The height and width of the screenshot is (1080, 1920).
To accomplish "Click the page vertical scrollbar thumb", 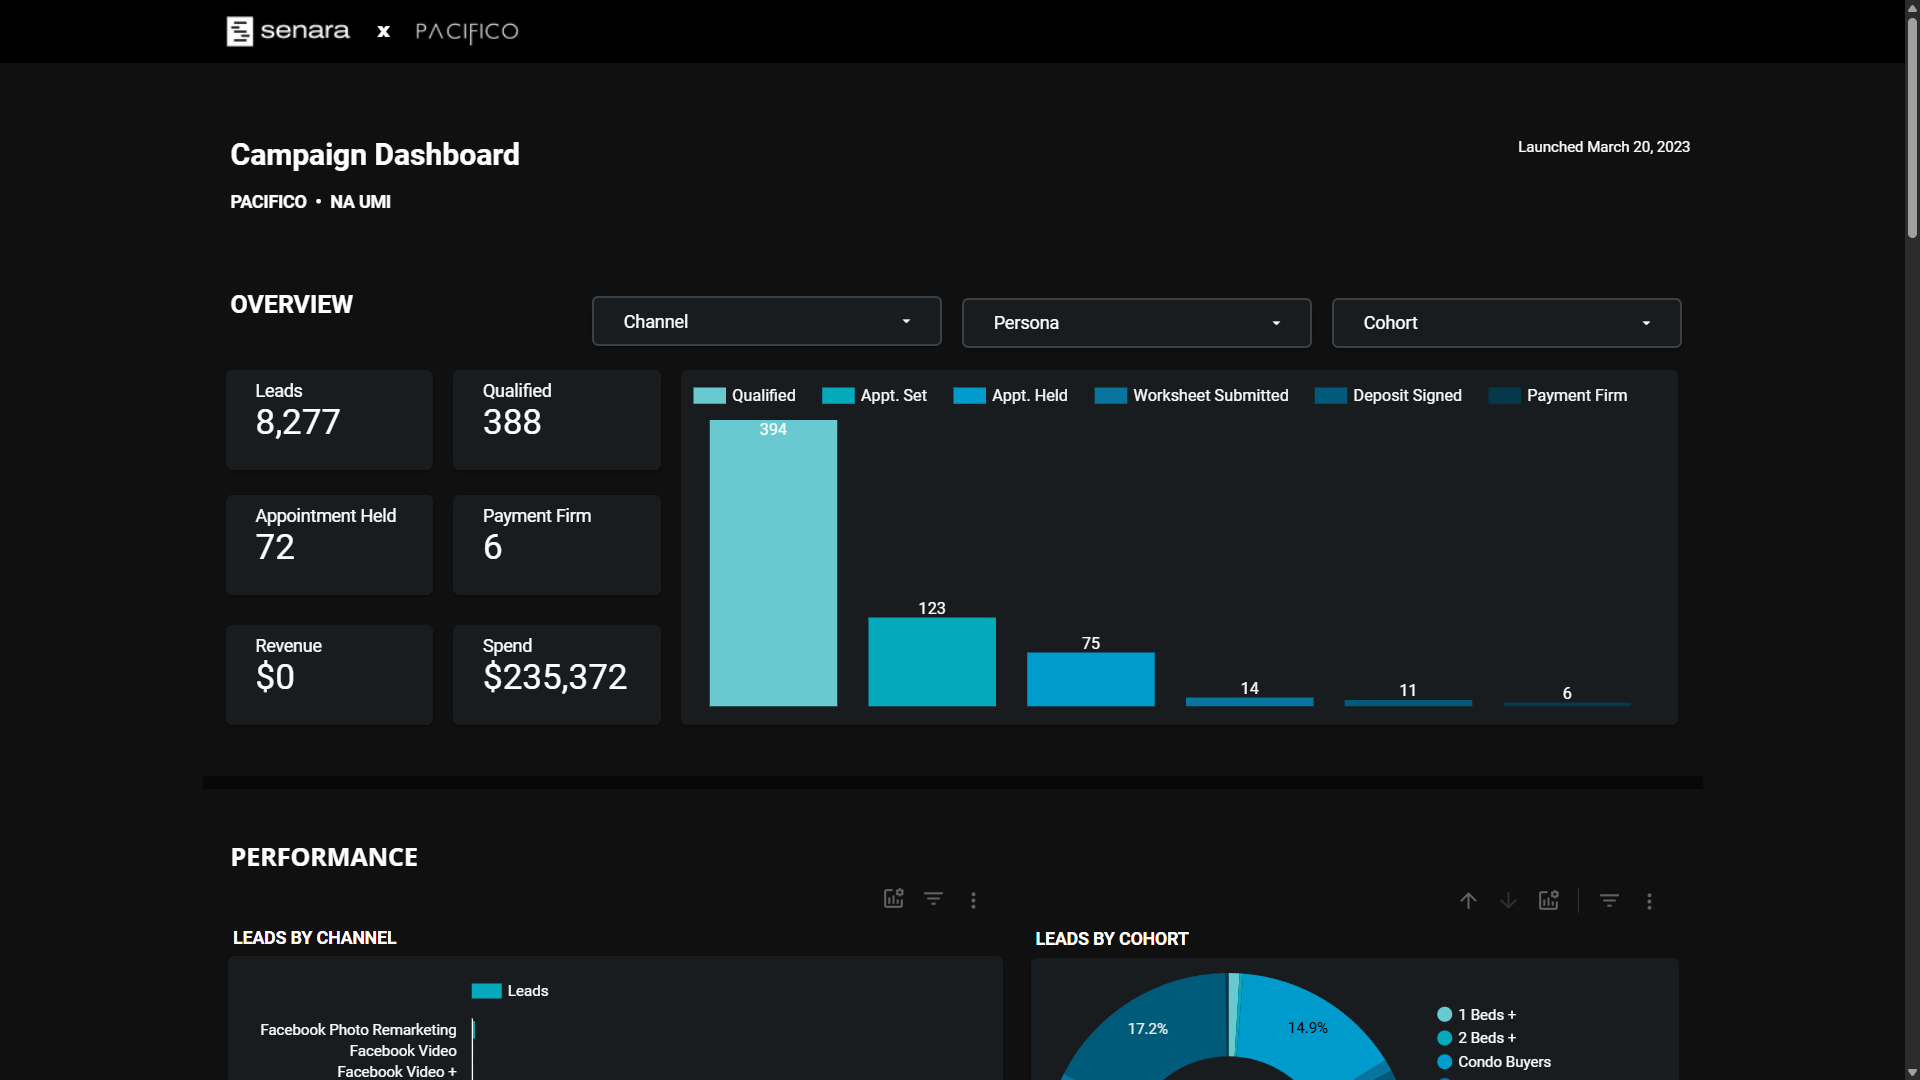I will [1912, 130].
